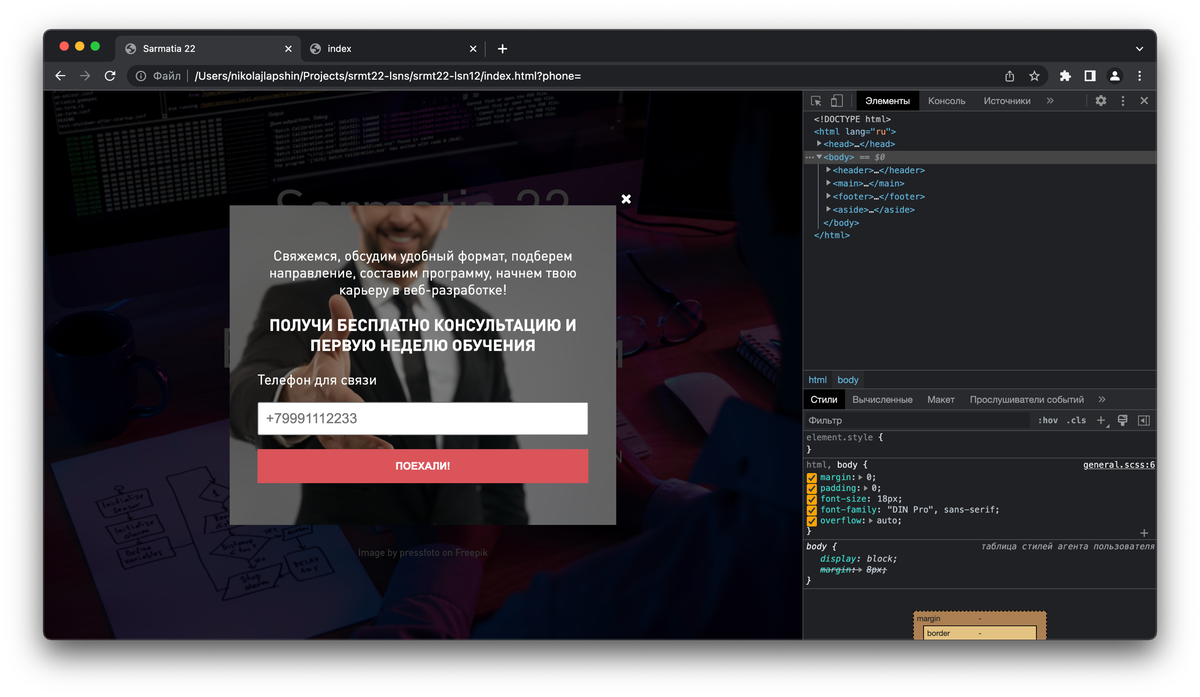Open the Макет tab
The width and height of the screenshot is (1200, 697).
click(941, 400)
